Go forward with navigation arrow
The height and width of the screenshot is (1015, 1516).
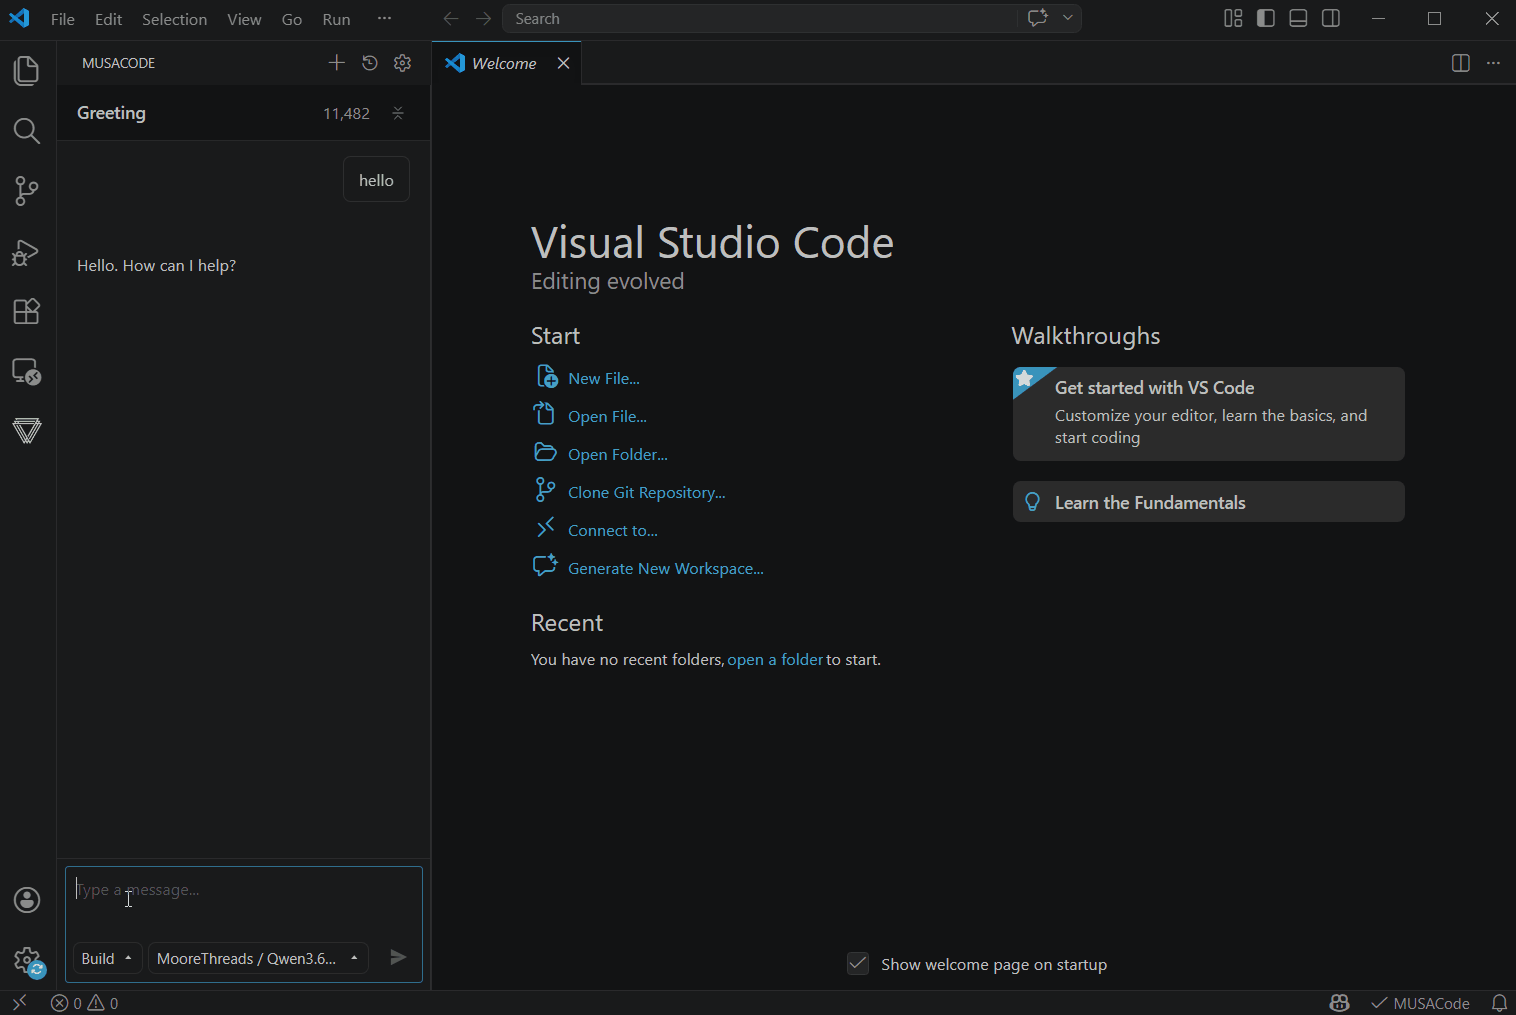484,19
